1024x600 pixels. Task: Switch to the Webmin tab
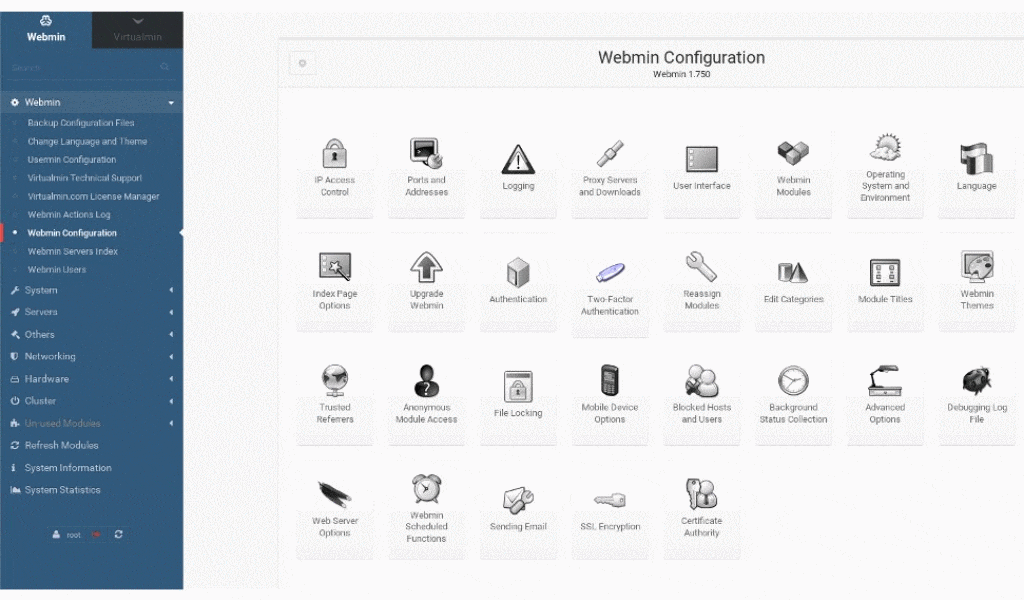pyautogui.click(x=46, y=29)
